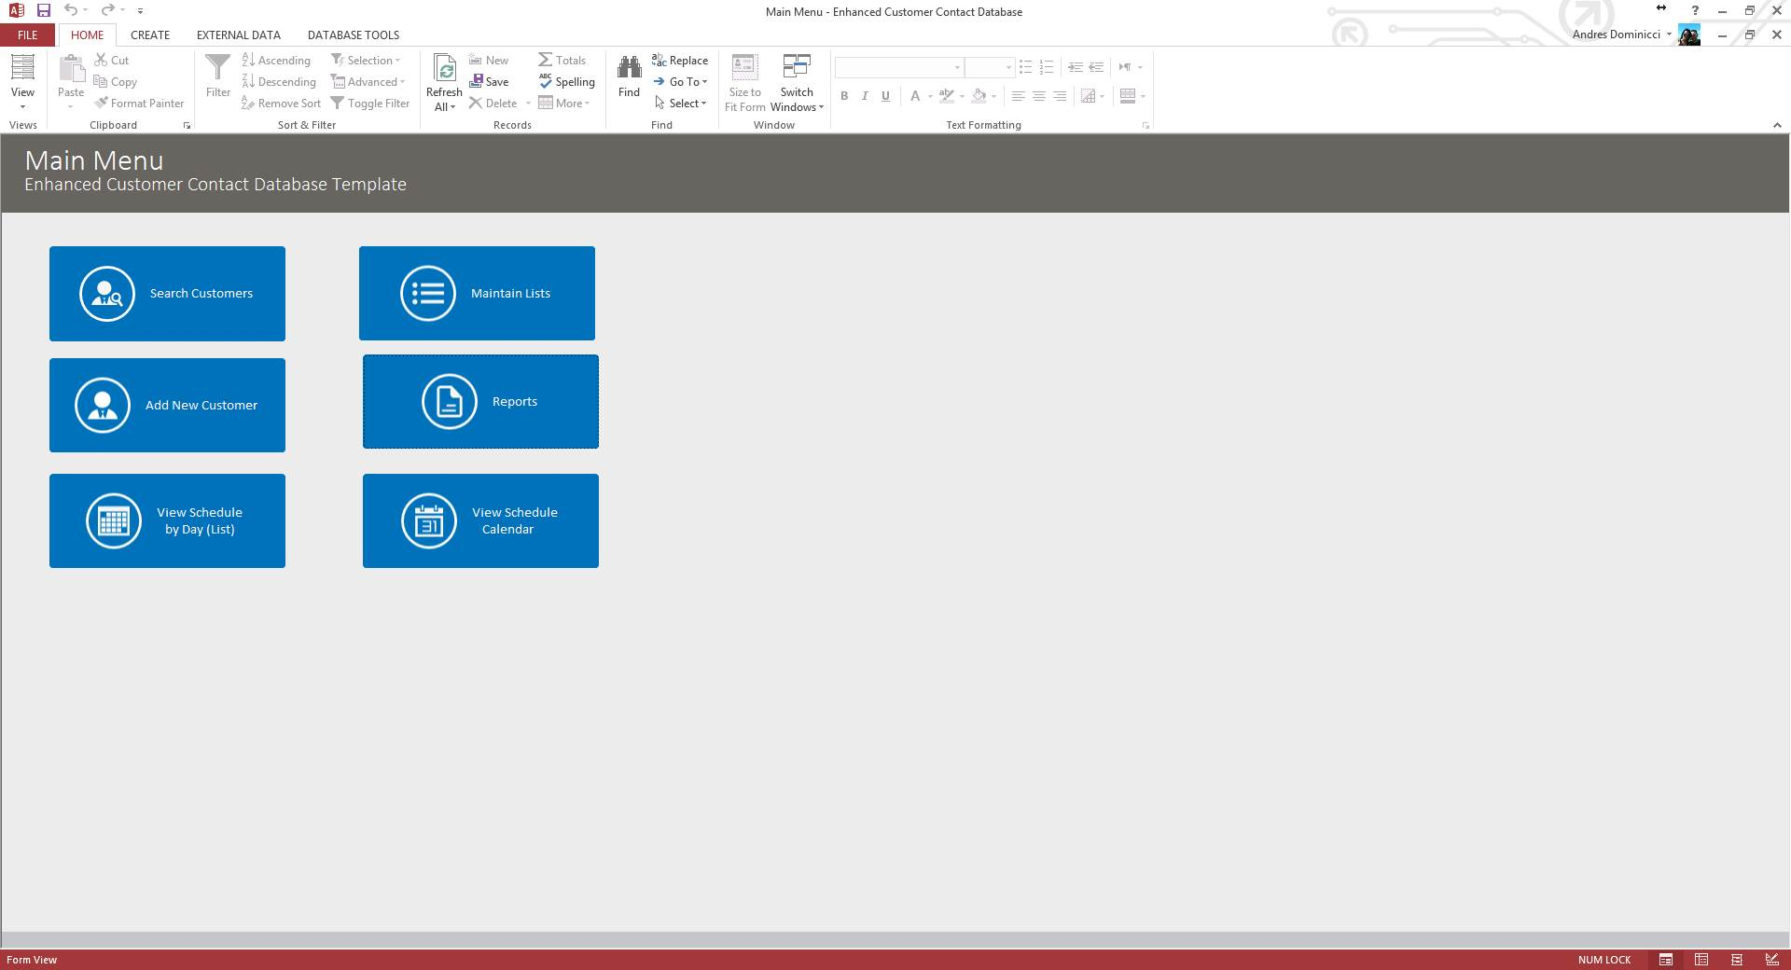
Task: Toggle underline formatting
Action: 885,96
